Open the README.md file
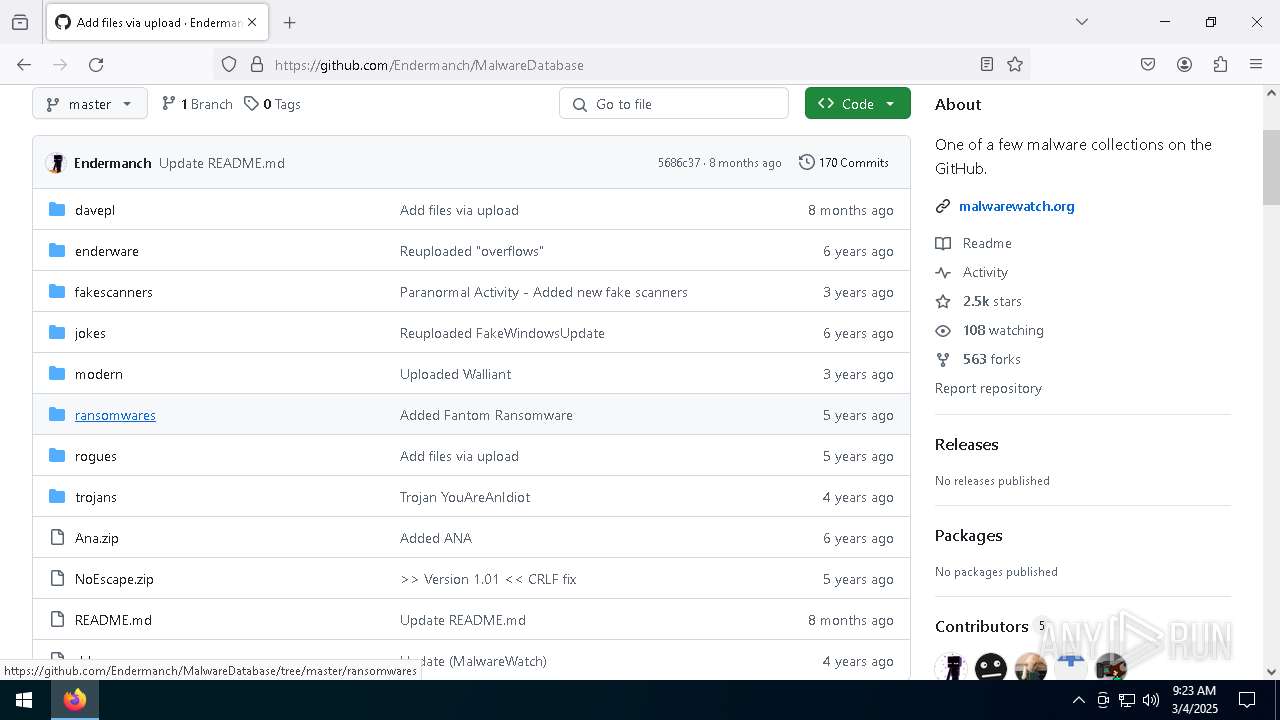Image resolution: width=1280 pixels, height=720 pixels. [113, 620]
